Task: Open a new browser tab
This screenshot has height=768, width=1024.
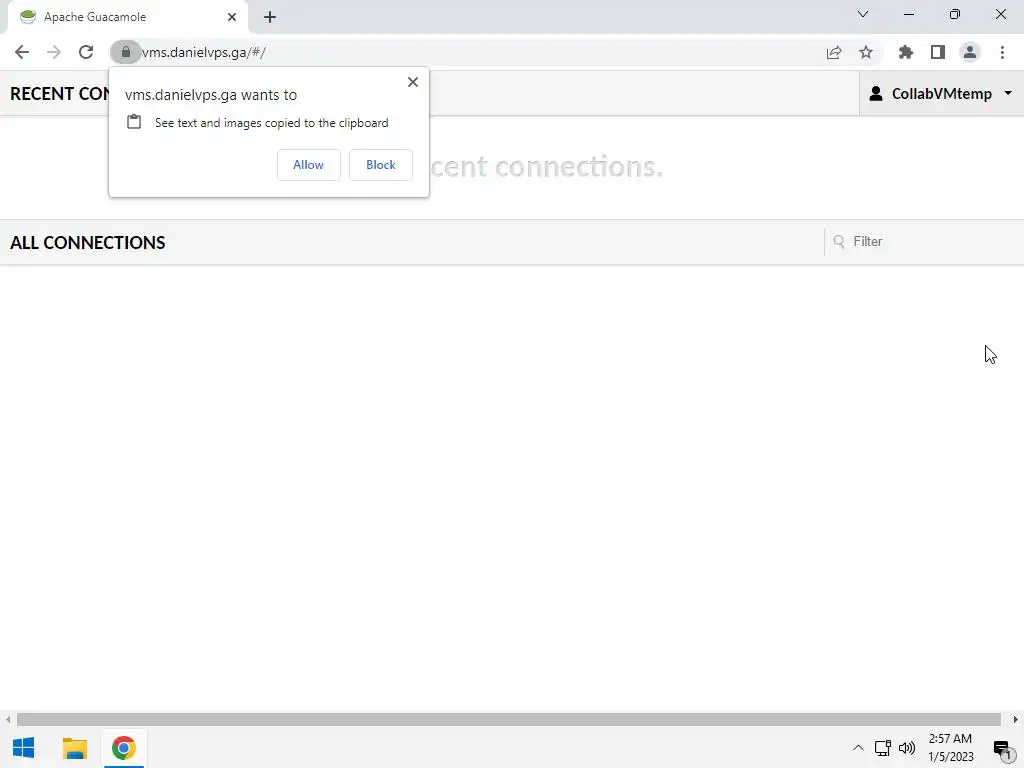Action: (270, 17)
